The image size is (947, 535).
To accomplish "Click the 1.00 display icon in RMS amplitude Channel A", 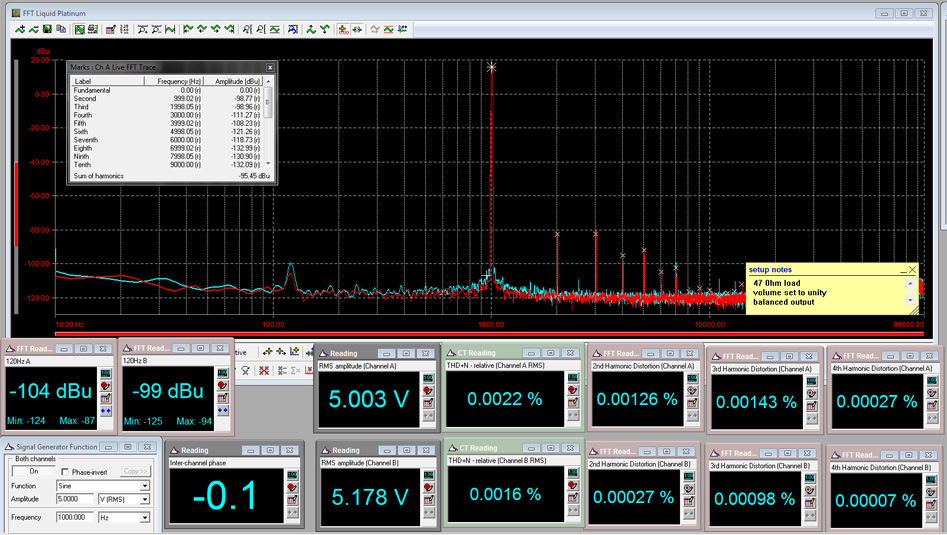I will click(428, 378).
